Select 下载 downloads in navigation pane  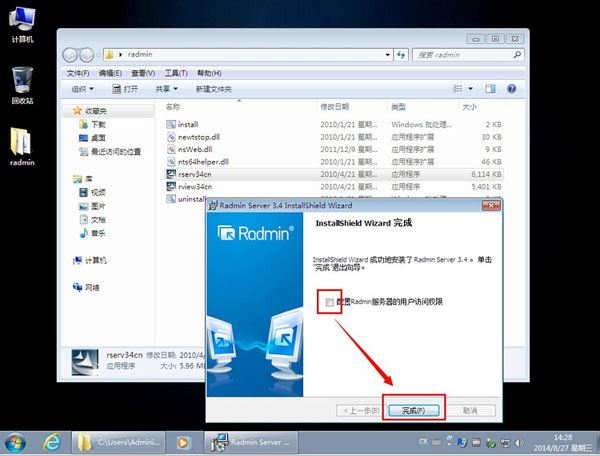[92, 124]
